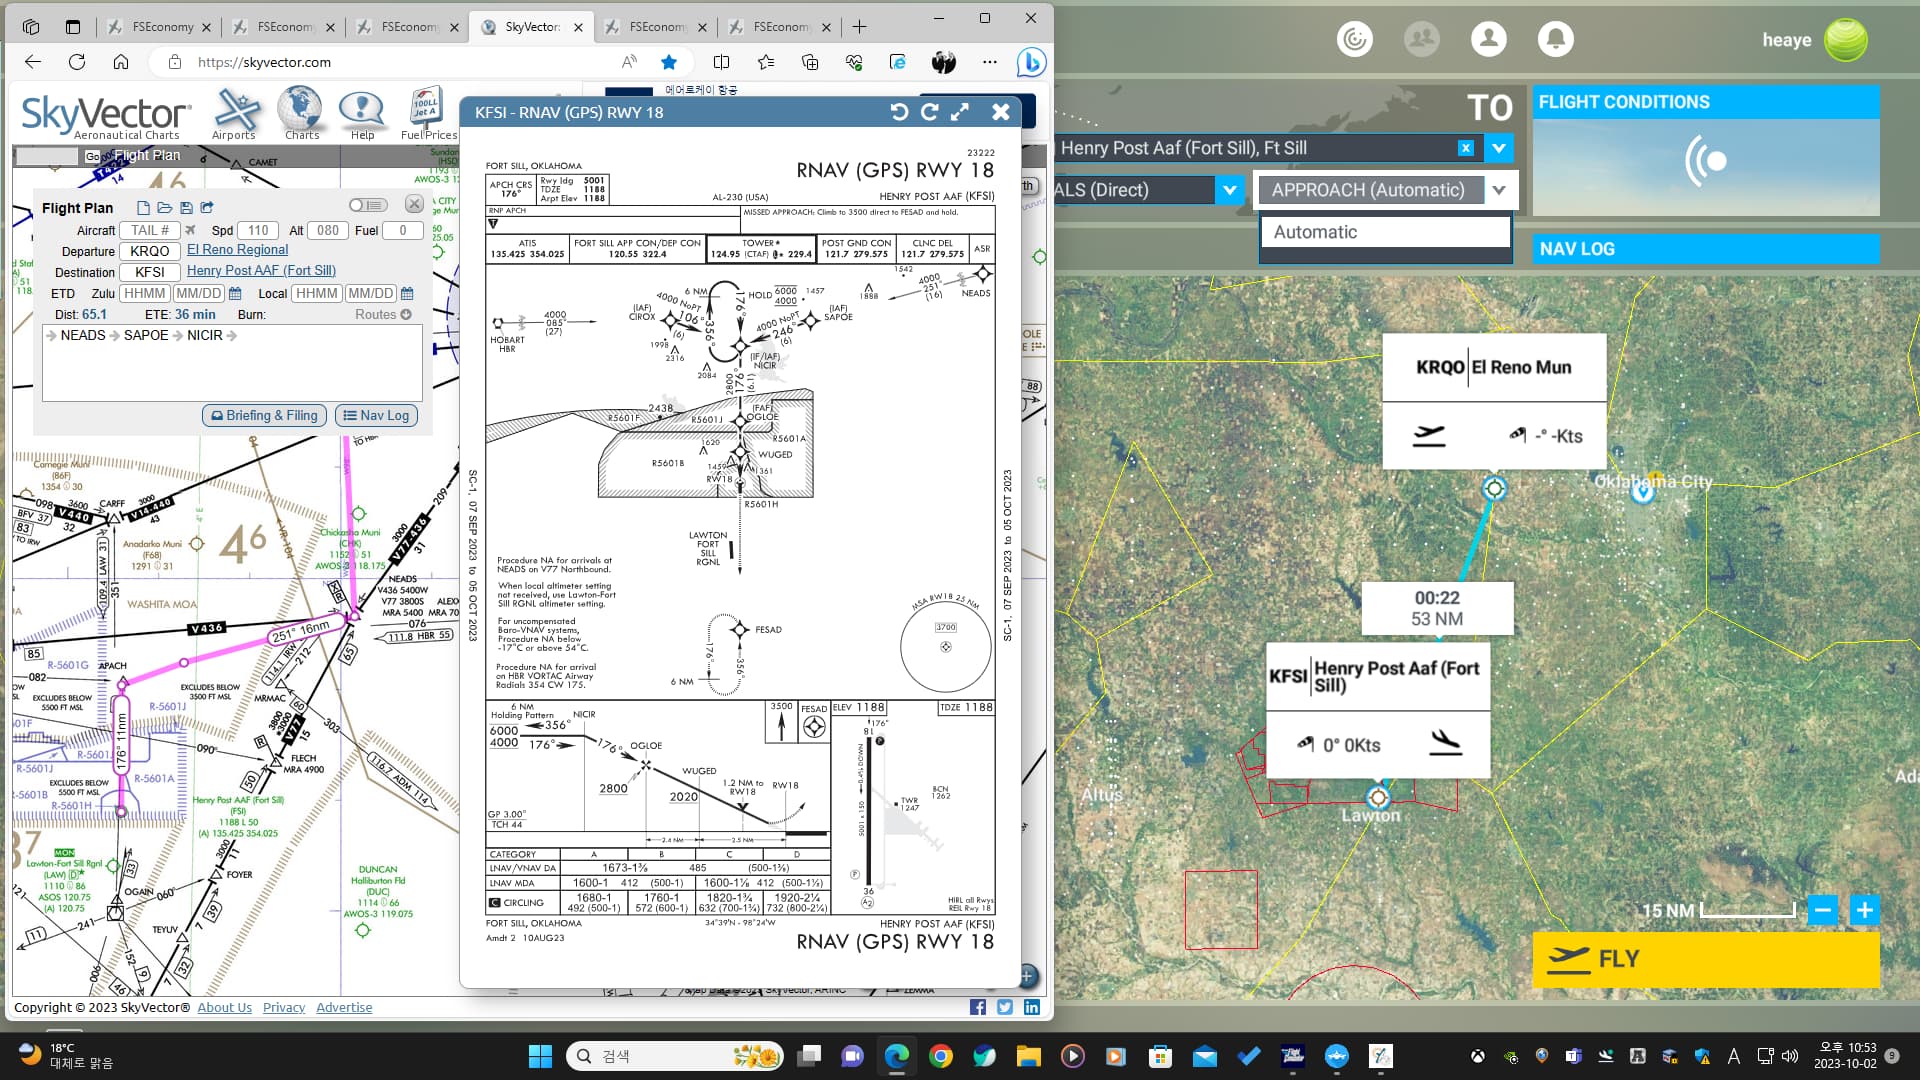Select the NICIR waypoint in the route box
Viewport: 1920px width, 1080px height.
coord(205,335)
